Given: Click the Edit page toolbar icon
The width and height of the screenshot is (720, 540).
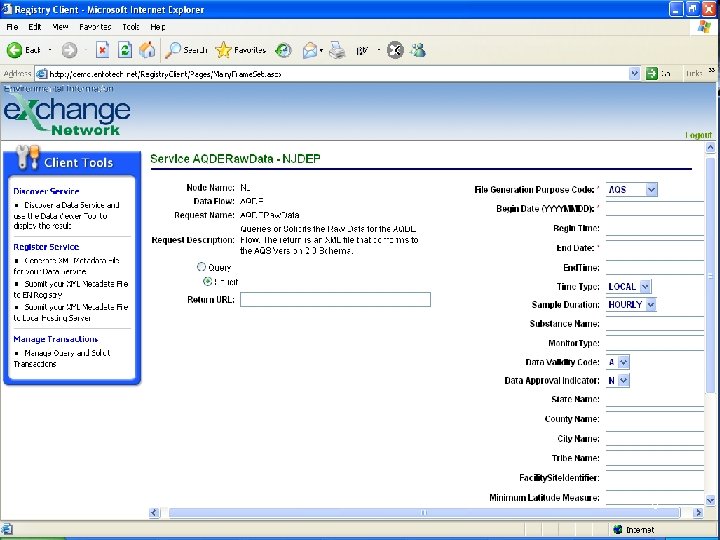Looking at the screenshot, I should click(x=362, y=50).
